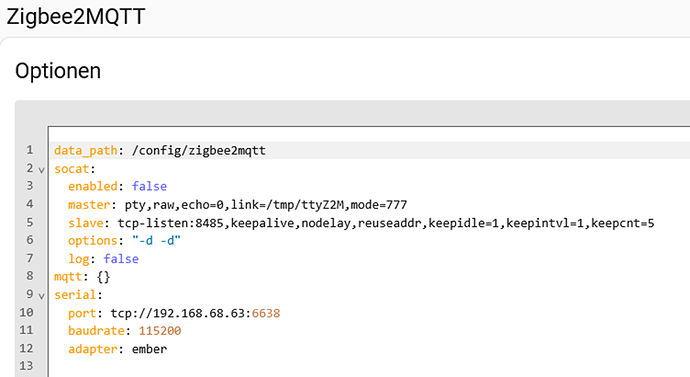Click the tcp://192.168.68.63 address

coord(178,313)
